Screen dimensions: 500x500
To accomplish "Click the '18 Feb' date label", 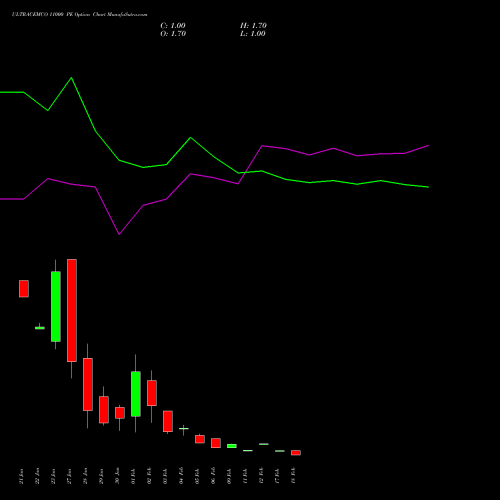I will (x=294, y=476).
